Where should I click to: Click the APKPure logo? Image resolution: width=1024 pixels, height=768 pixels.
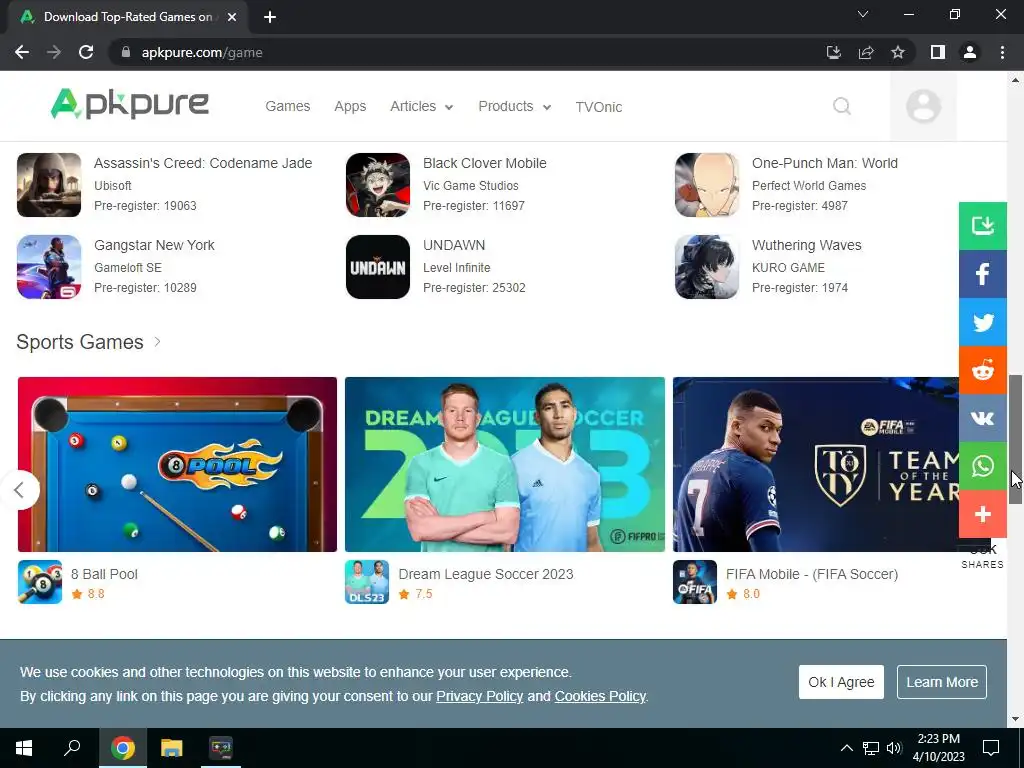click(130, 104)
